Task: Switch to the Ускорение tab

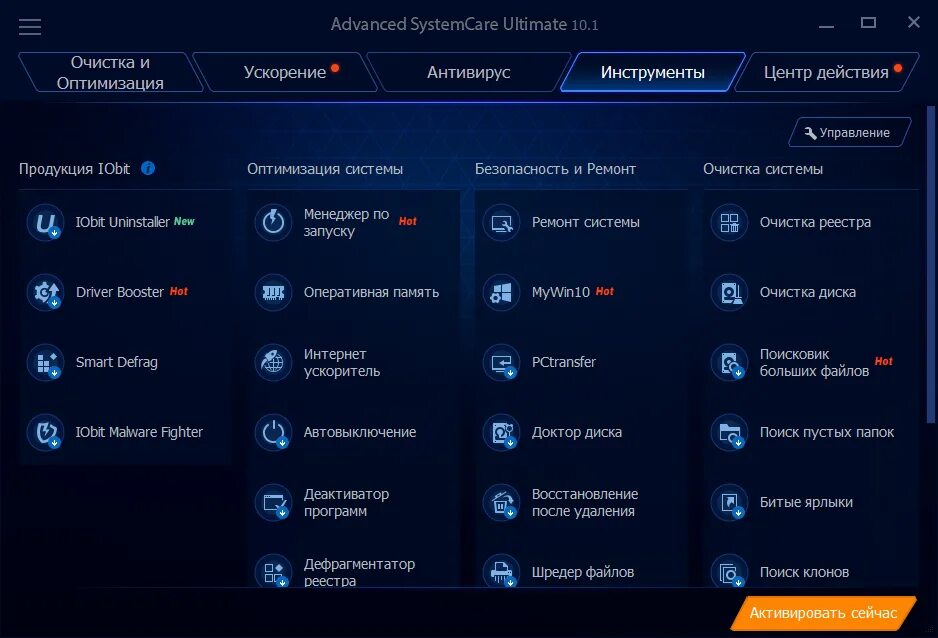Action: pyautogui.click(x=285, y=72)
